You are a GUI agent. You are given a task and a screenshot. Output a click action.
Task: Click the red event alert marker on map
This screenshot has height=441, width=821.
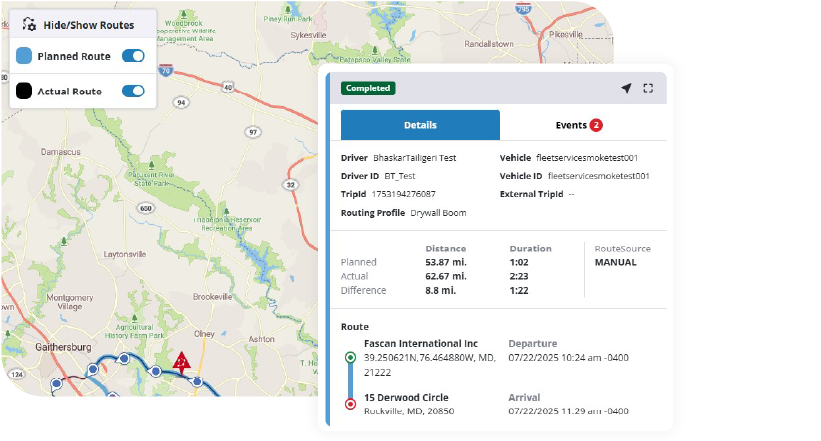click(x=181, y=361)
